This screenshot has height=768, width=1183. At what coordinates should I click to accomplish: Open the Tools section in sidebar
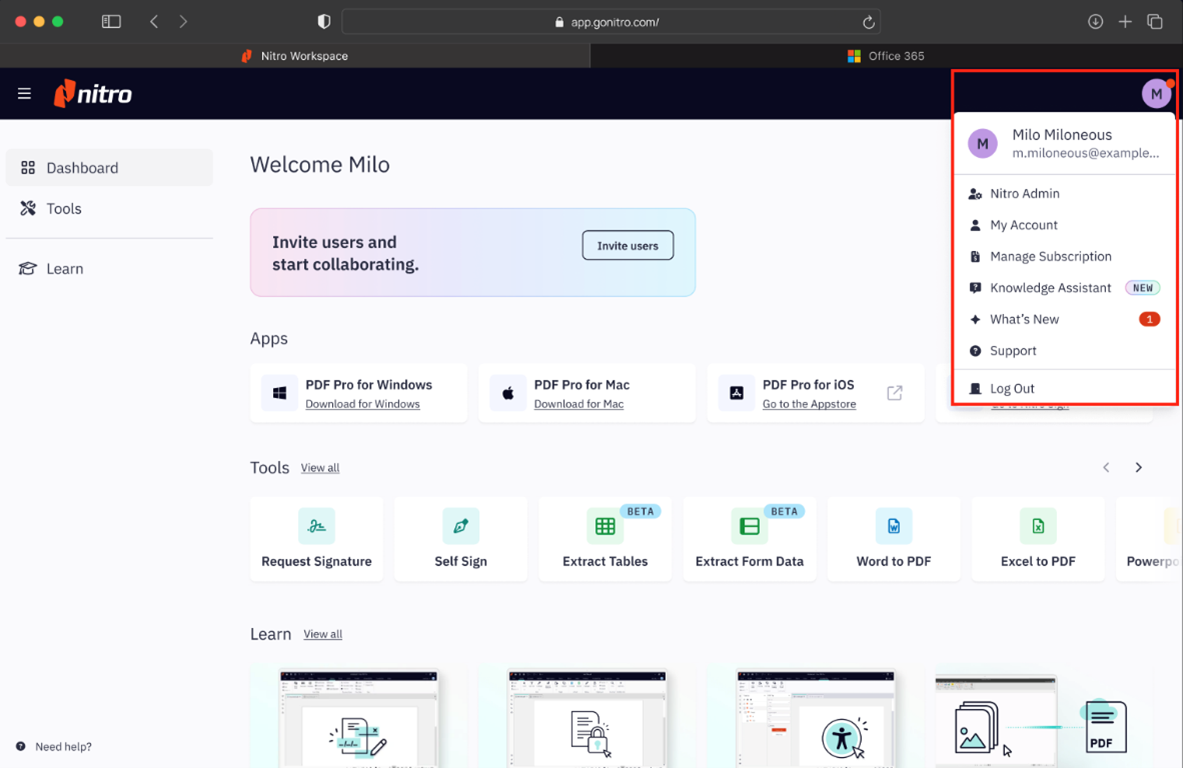(64, 209)
